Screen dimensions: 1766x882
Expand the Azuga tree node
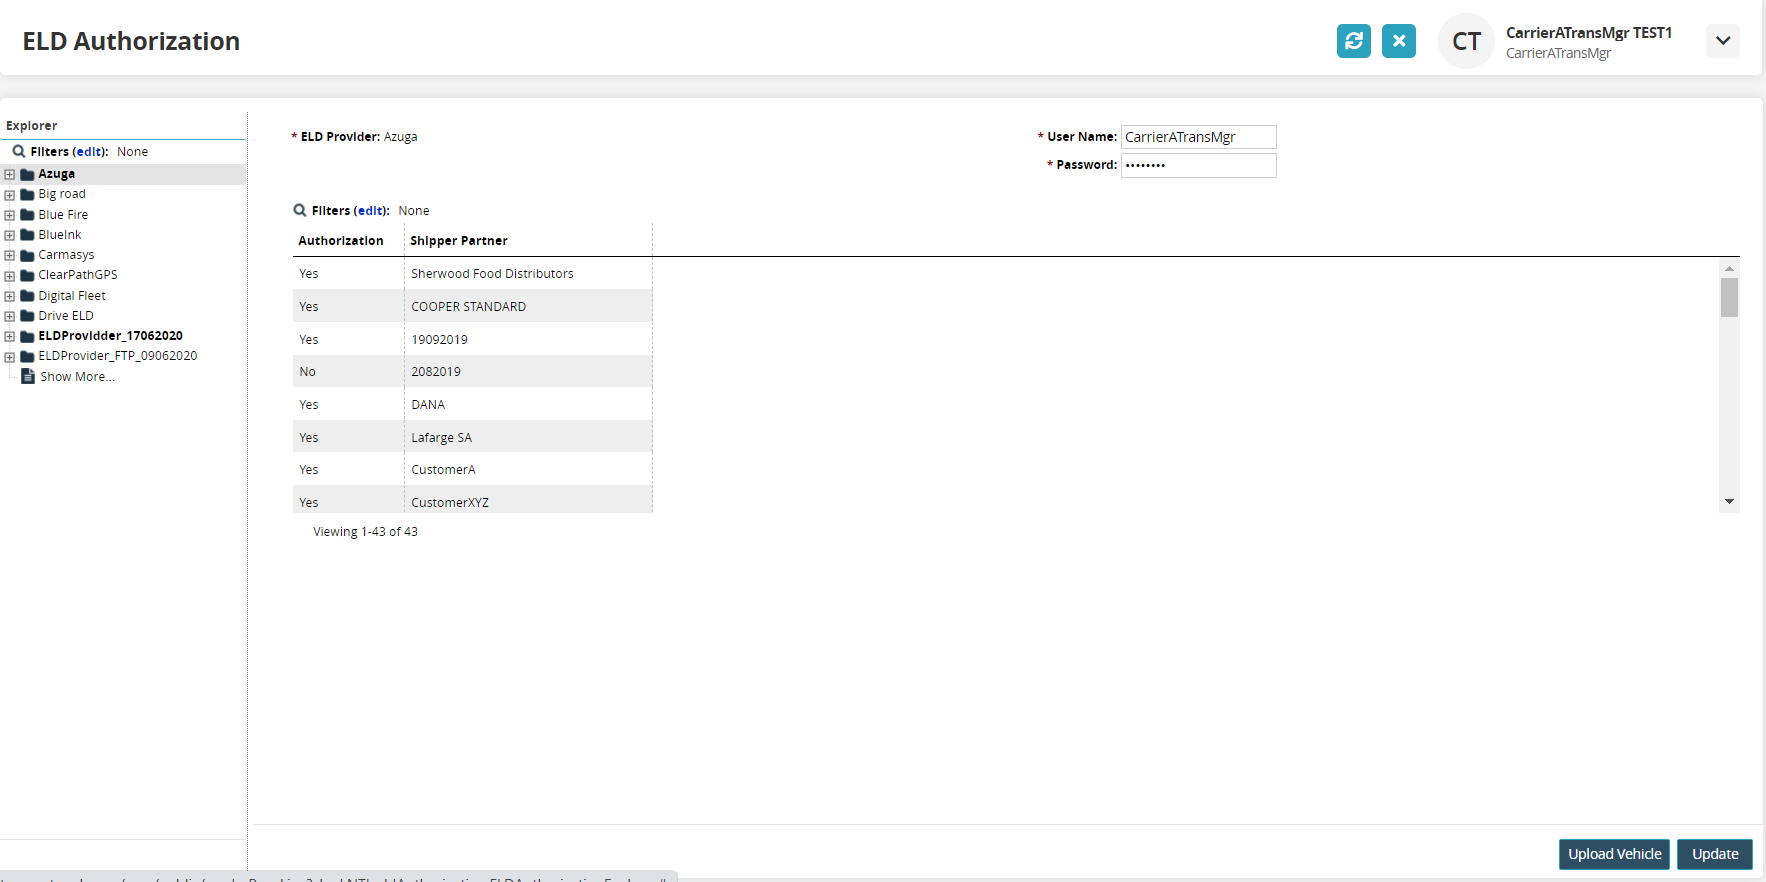point(10,174)
